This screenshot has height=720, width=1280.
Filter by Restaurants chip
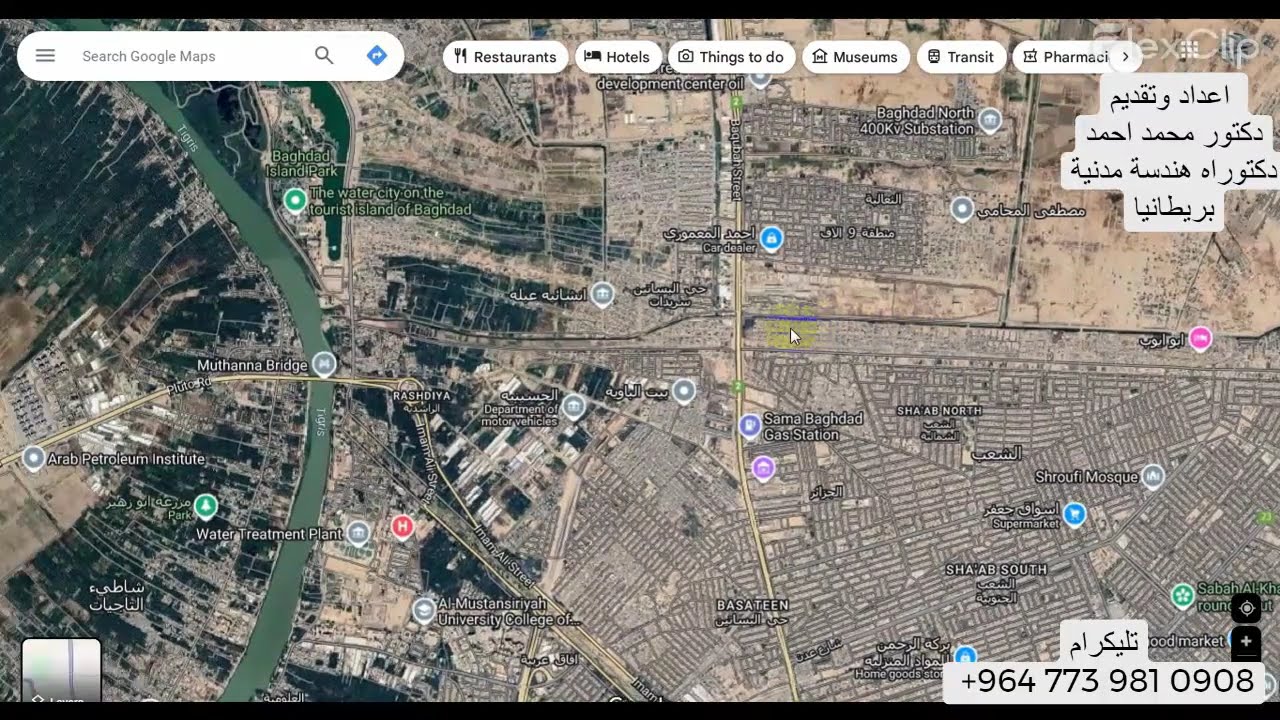(x=505, y=57)
